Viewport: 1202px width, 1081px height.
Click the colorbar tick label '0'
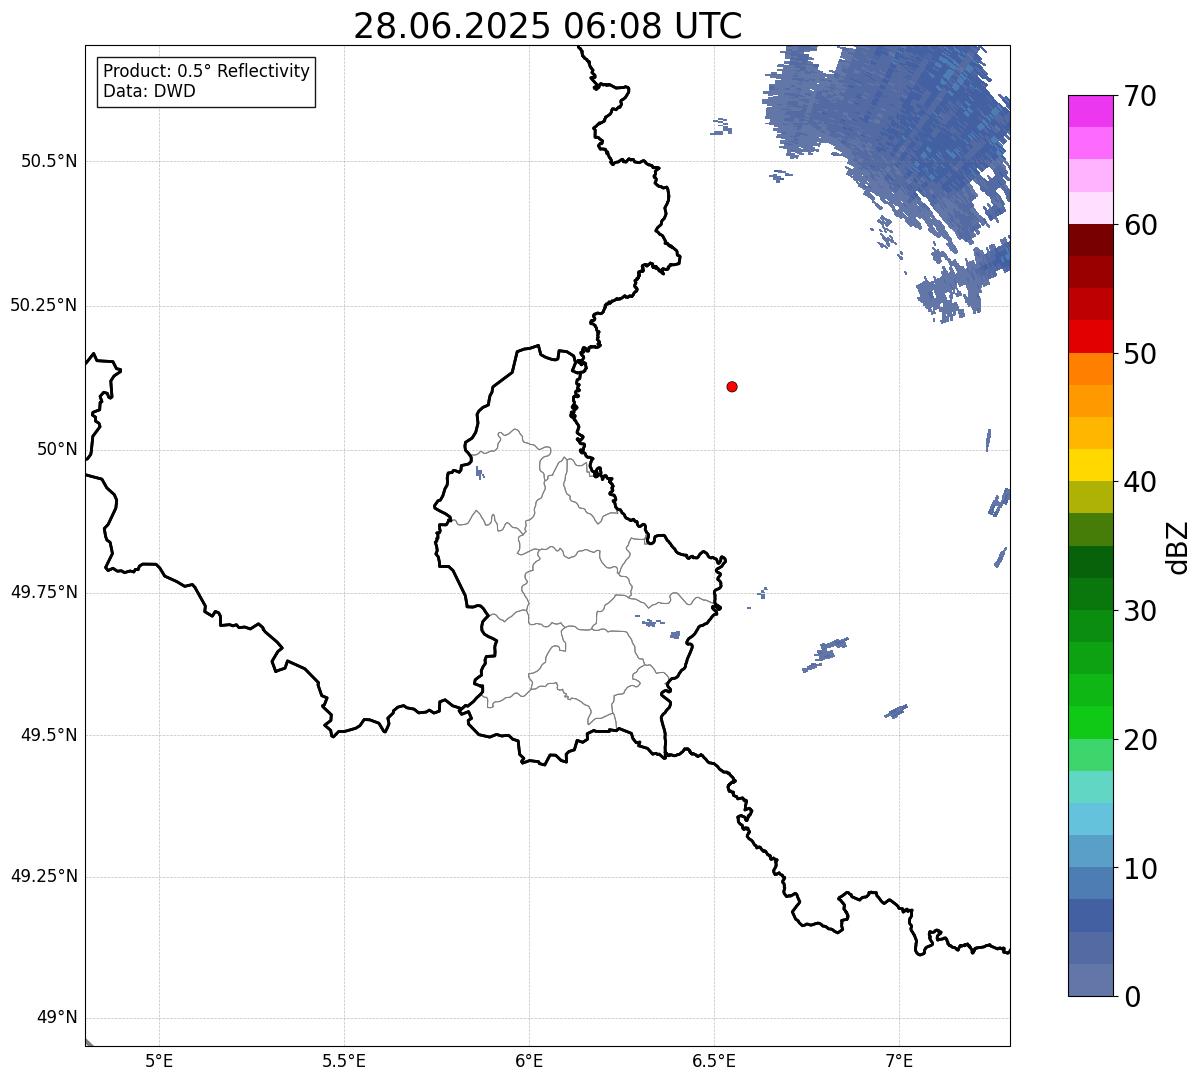point(1131,997)
